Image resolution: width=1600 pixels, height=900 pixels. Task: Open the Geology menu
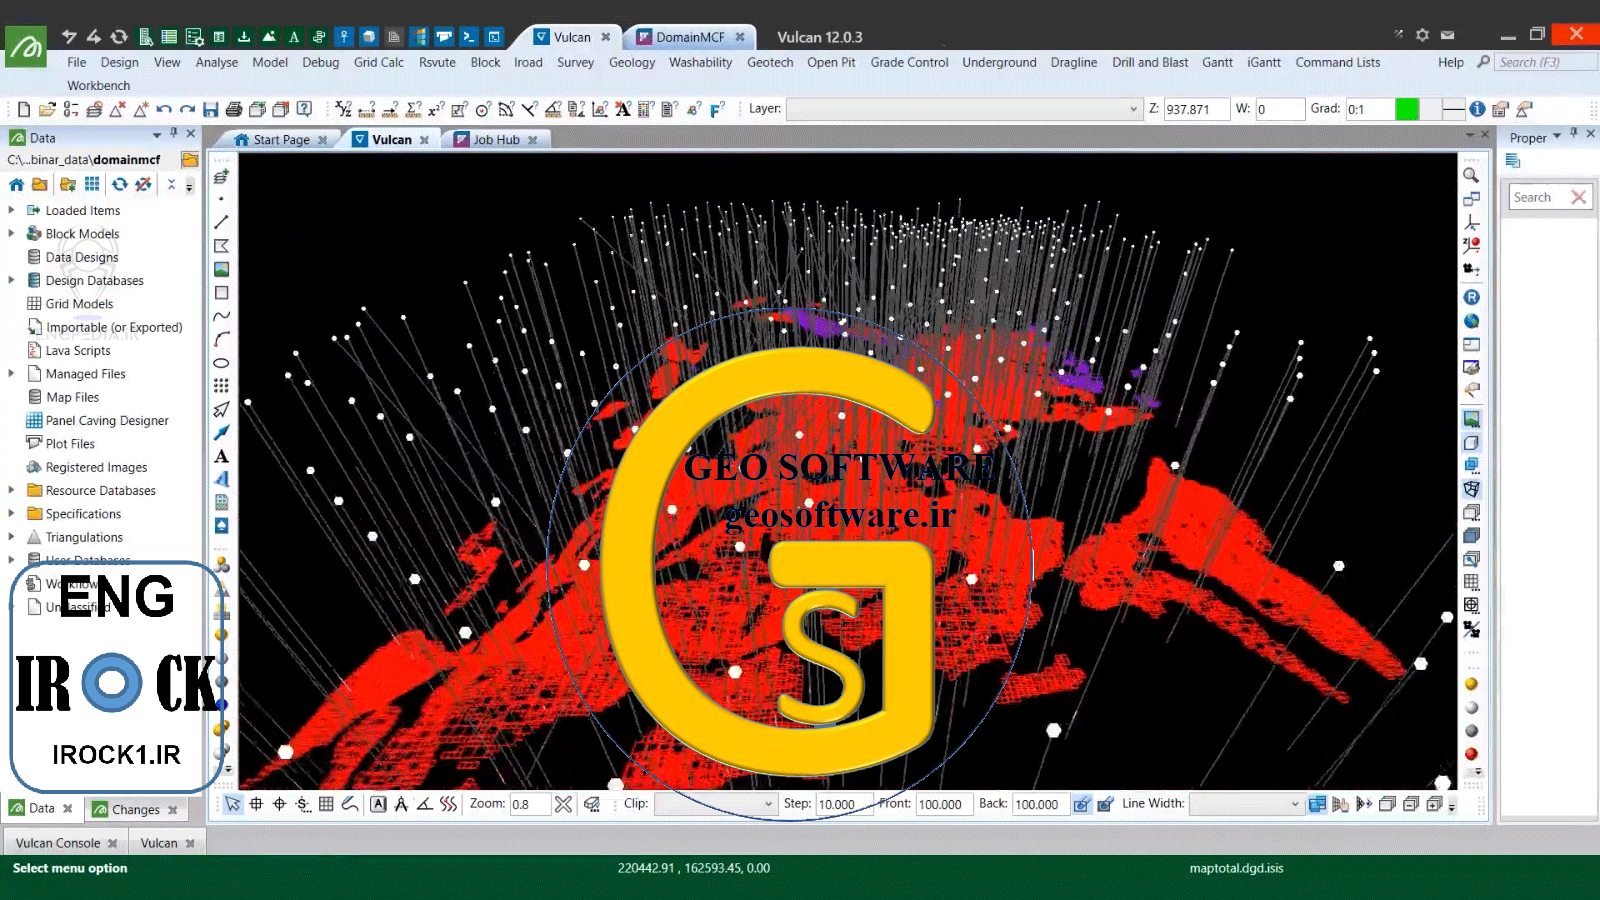click(632, 62)
